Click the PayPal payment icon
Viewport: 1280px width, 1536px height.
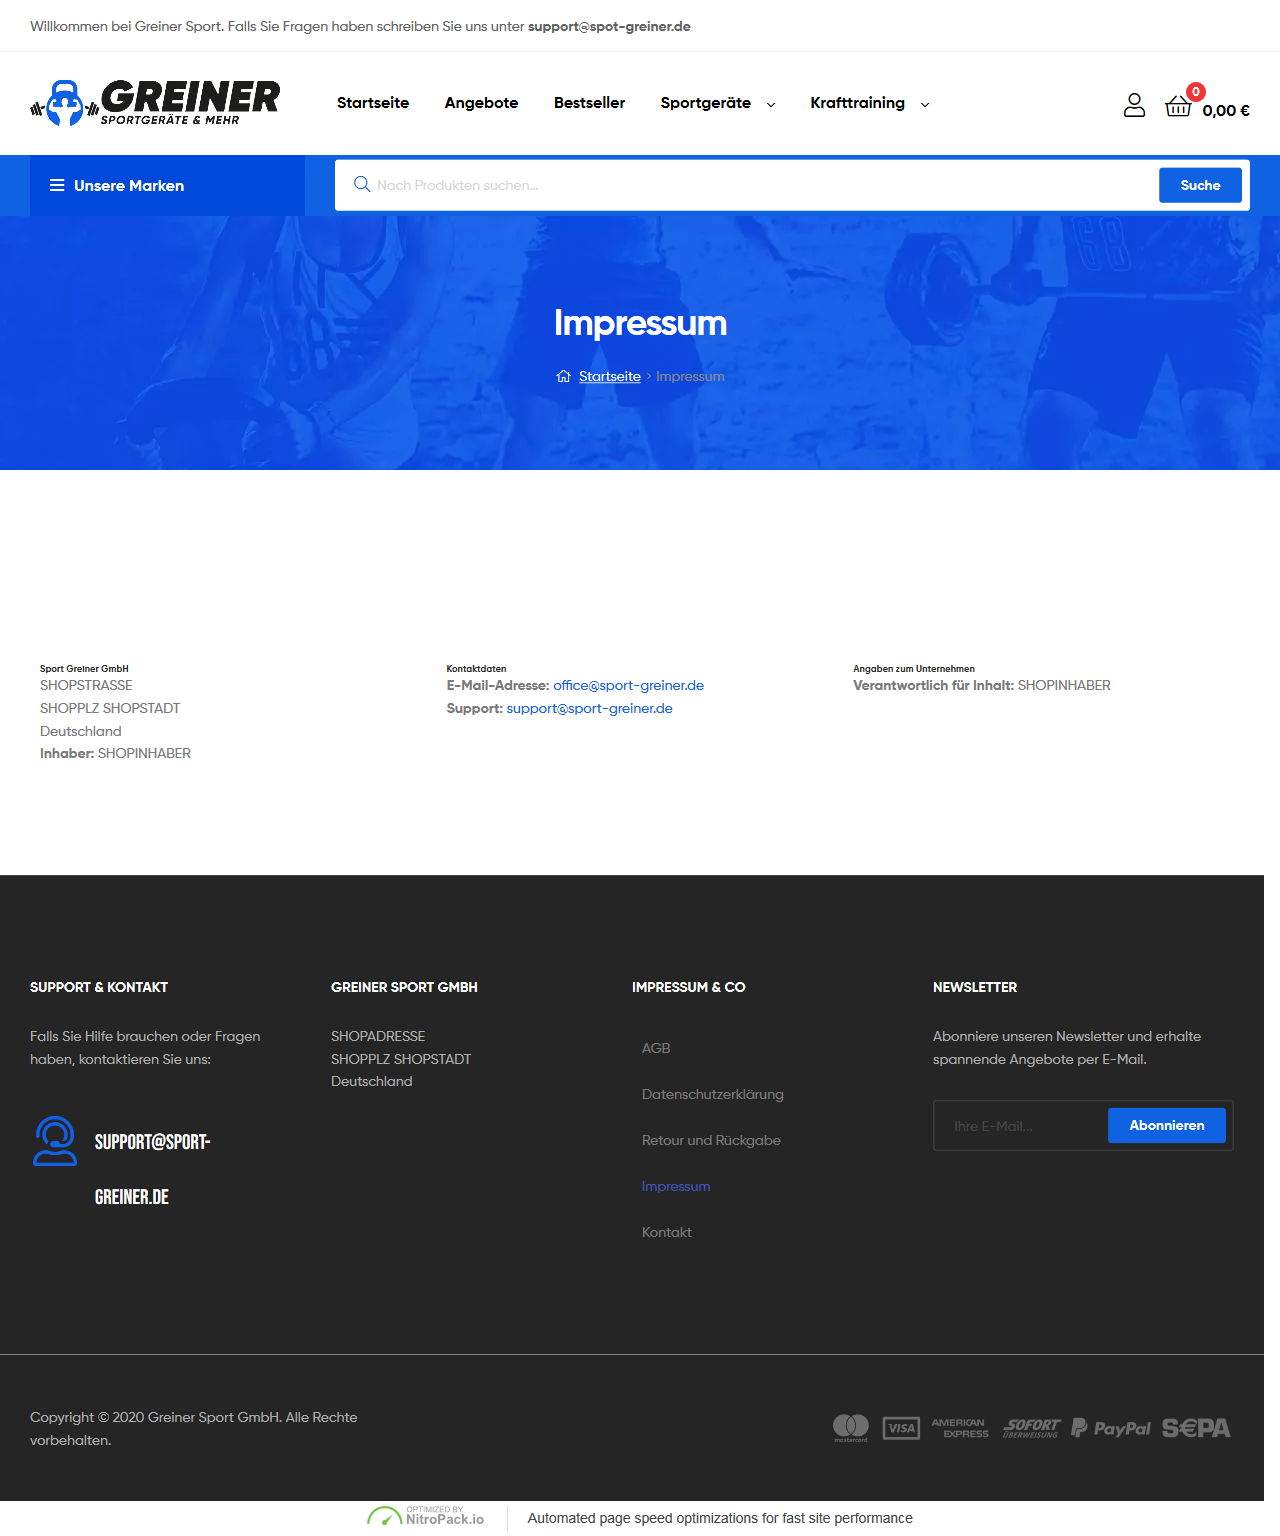pyautogui.click(x=1111, y=1428)
